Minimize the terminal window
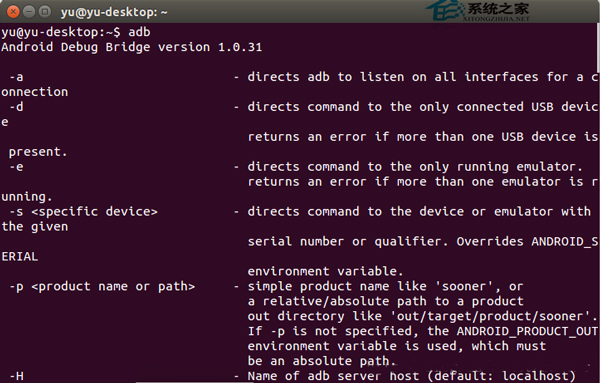The width and height of the screenshot is (600, 383). 29,12
